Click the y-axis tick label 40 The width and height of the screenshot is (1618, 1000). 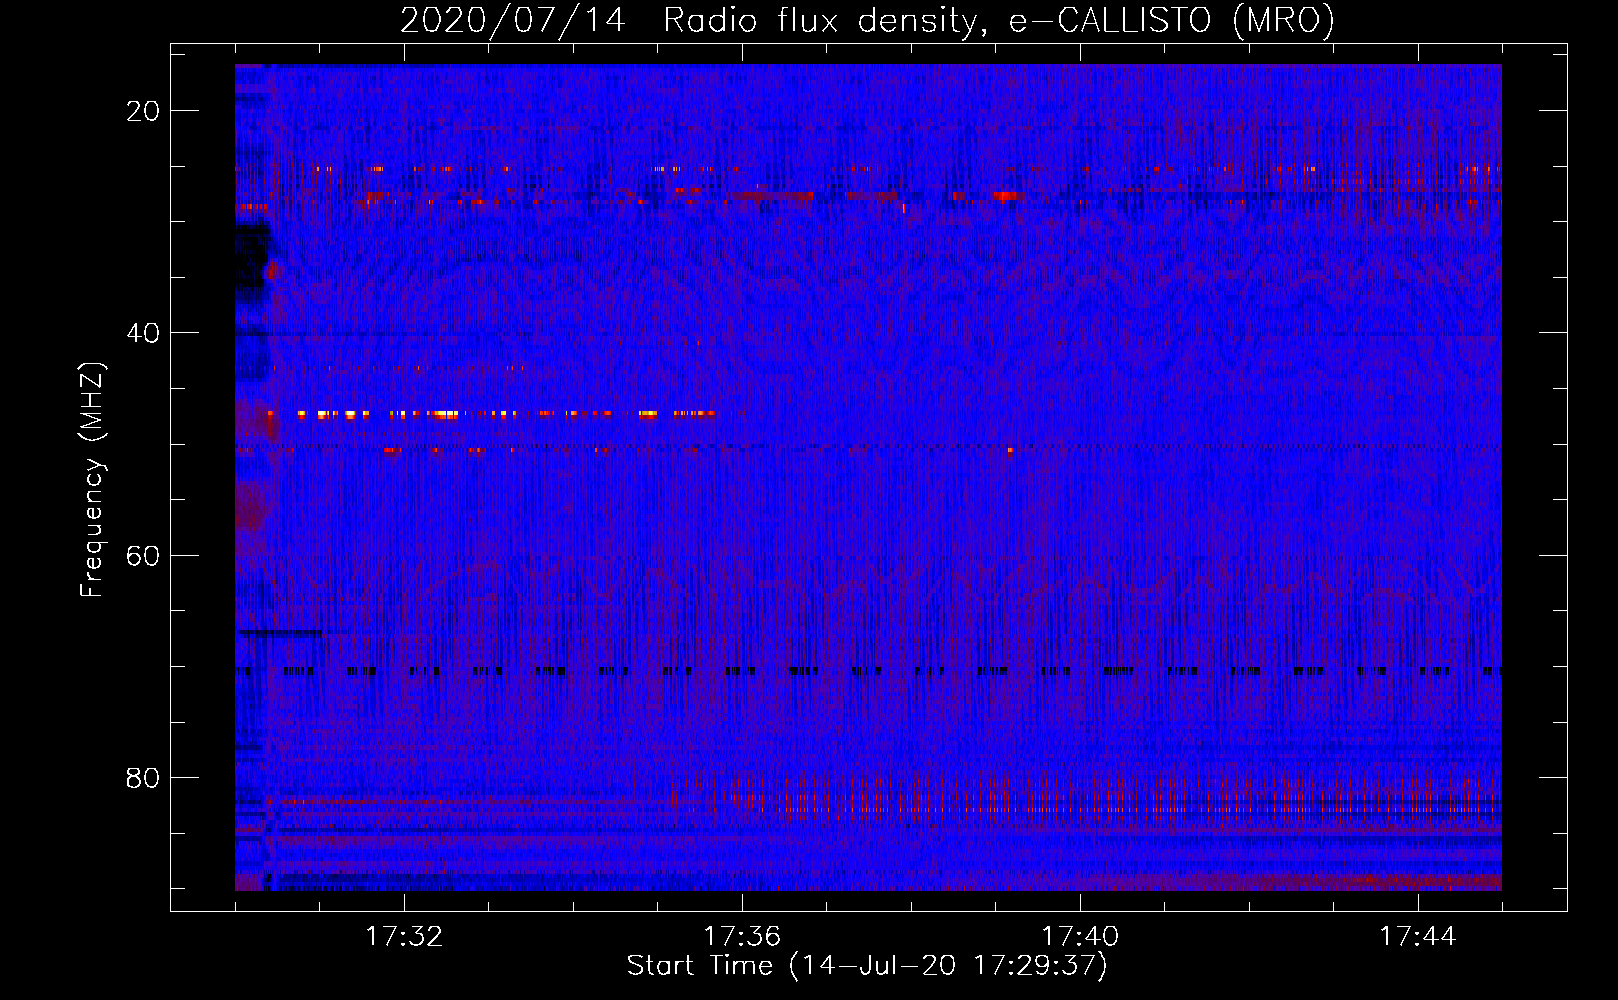click(x=143, y=333)
